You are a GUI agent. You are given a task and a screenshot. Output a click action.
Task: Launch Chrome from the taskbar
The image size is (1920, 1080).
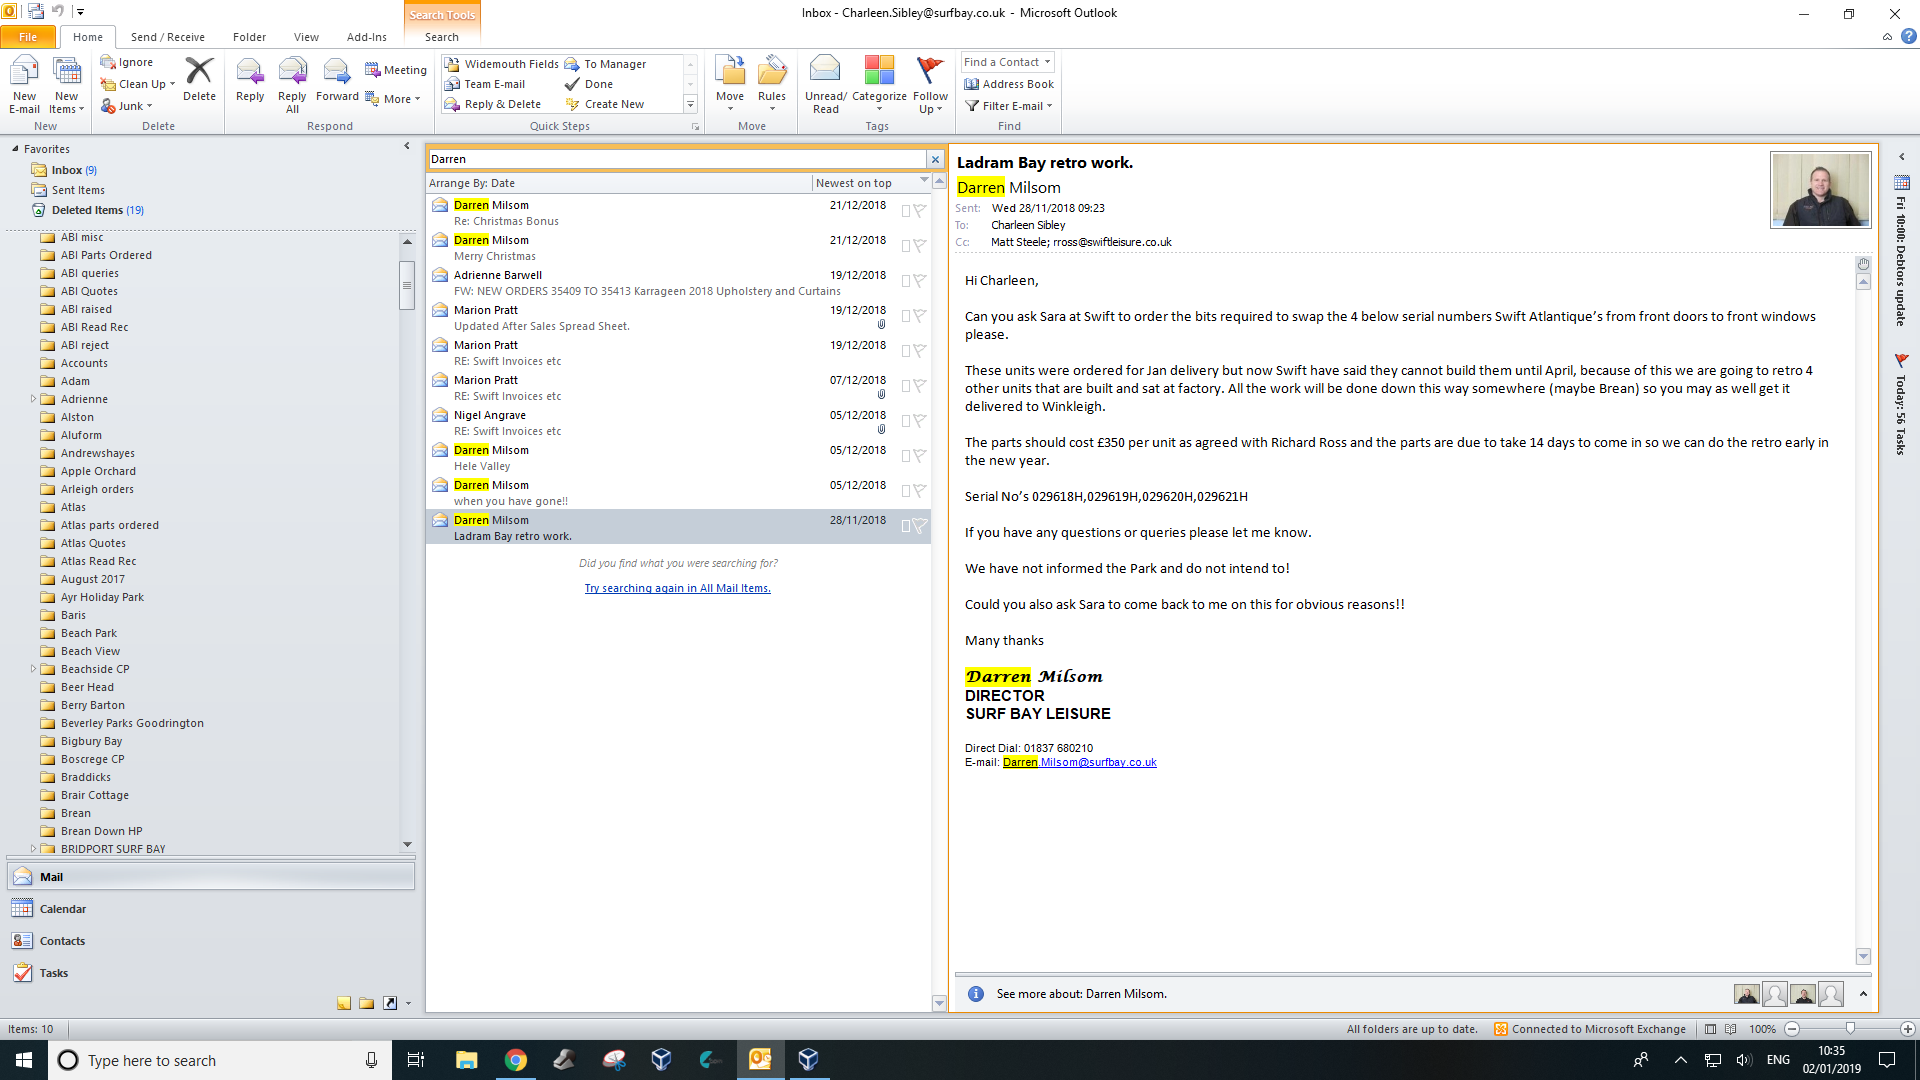tap(515, 1060)
